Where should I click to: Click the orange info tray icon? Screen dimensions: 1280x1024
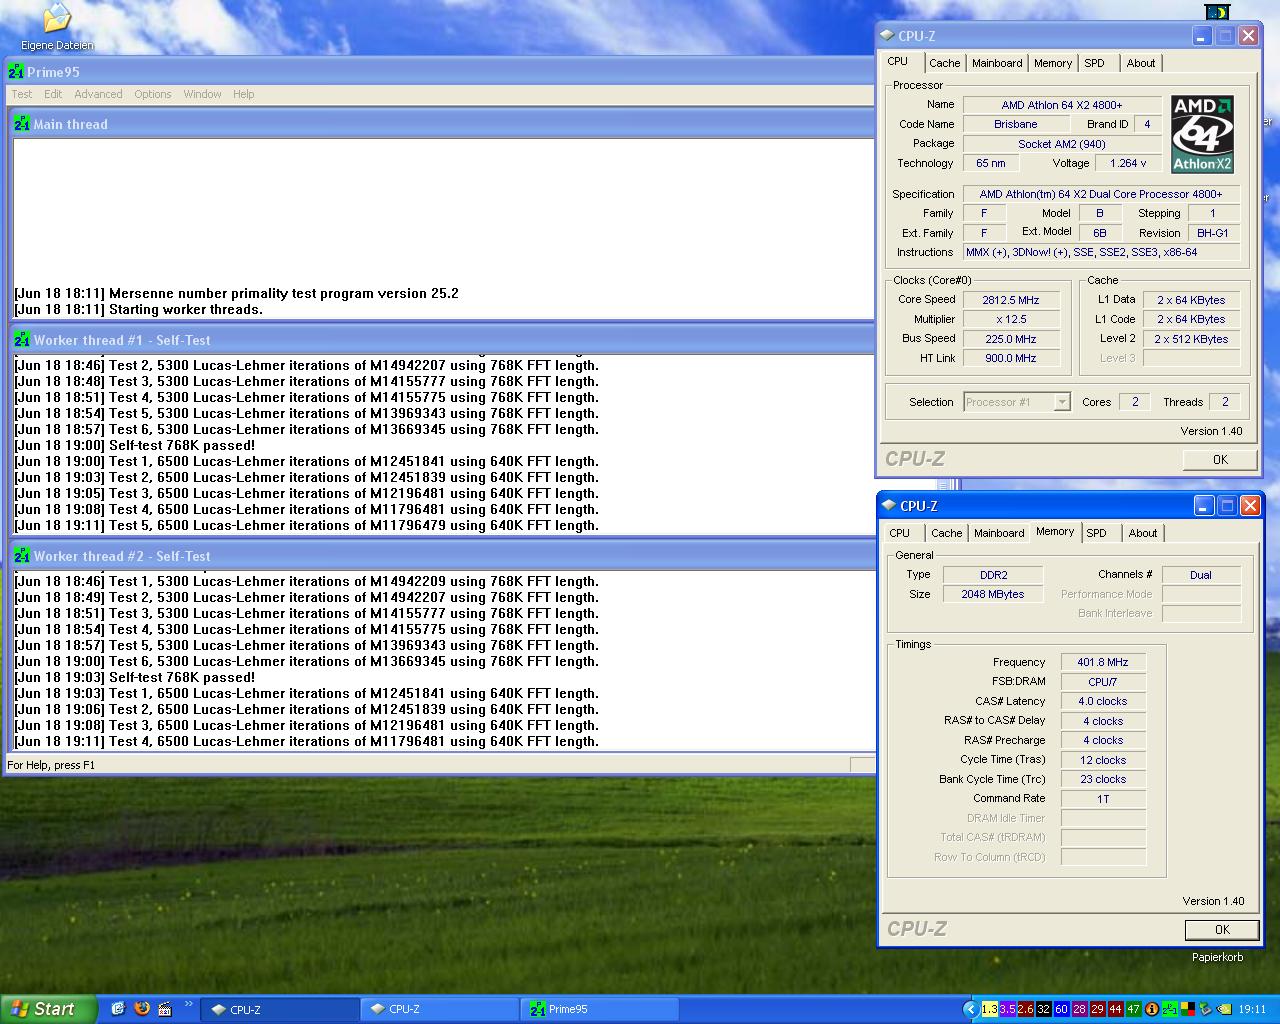(1152, 1009)
